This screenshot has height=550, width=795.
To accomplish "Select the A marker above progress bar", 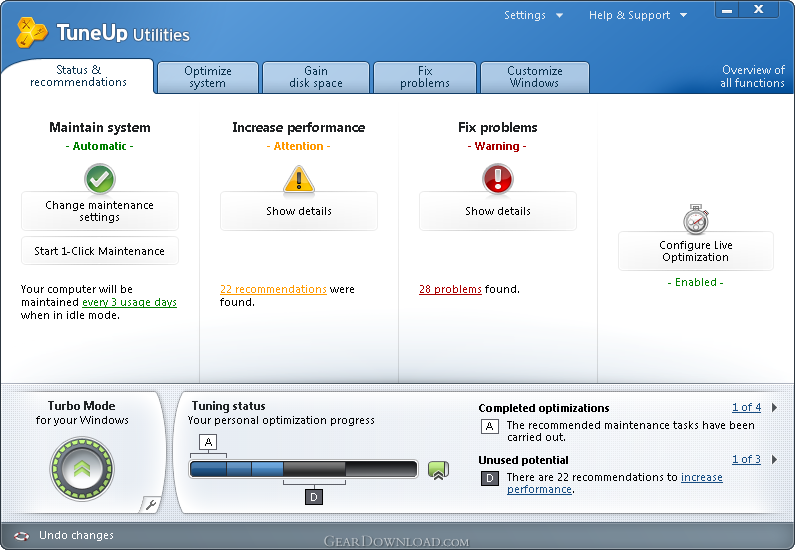I will click(x=208, y=442).
